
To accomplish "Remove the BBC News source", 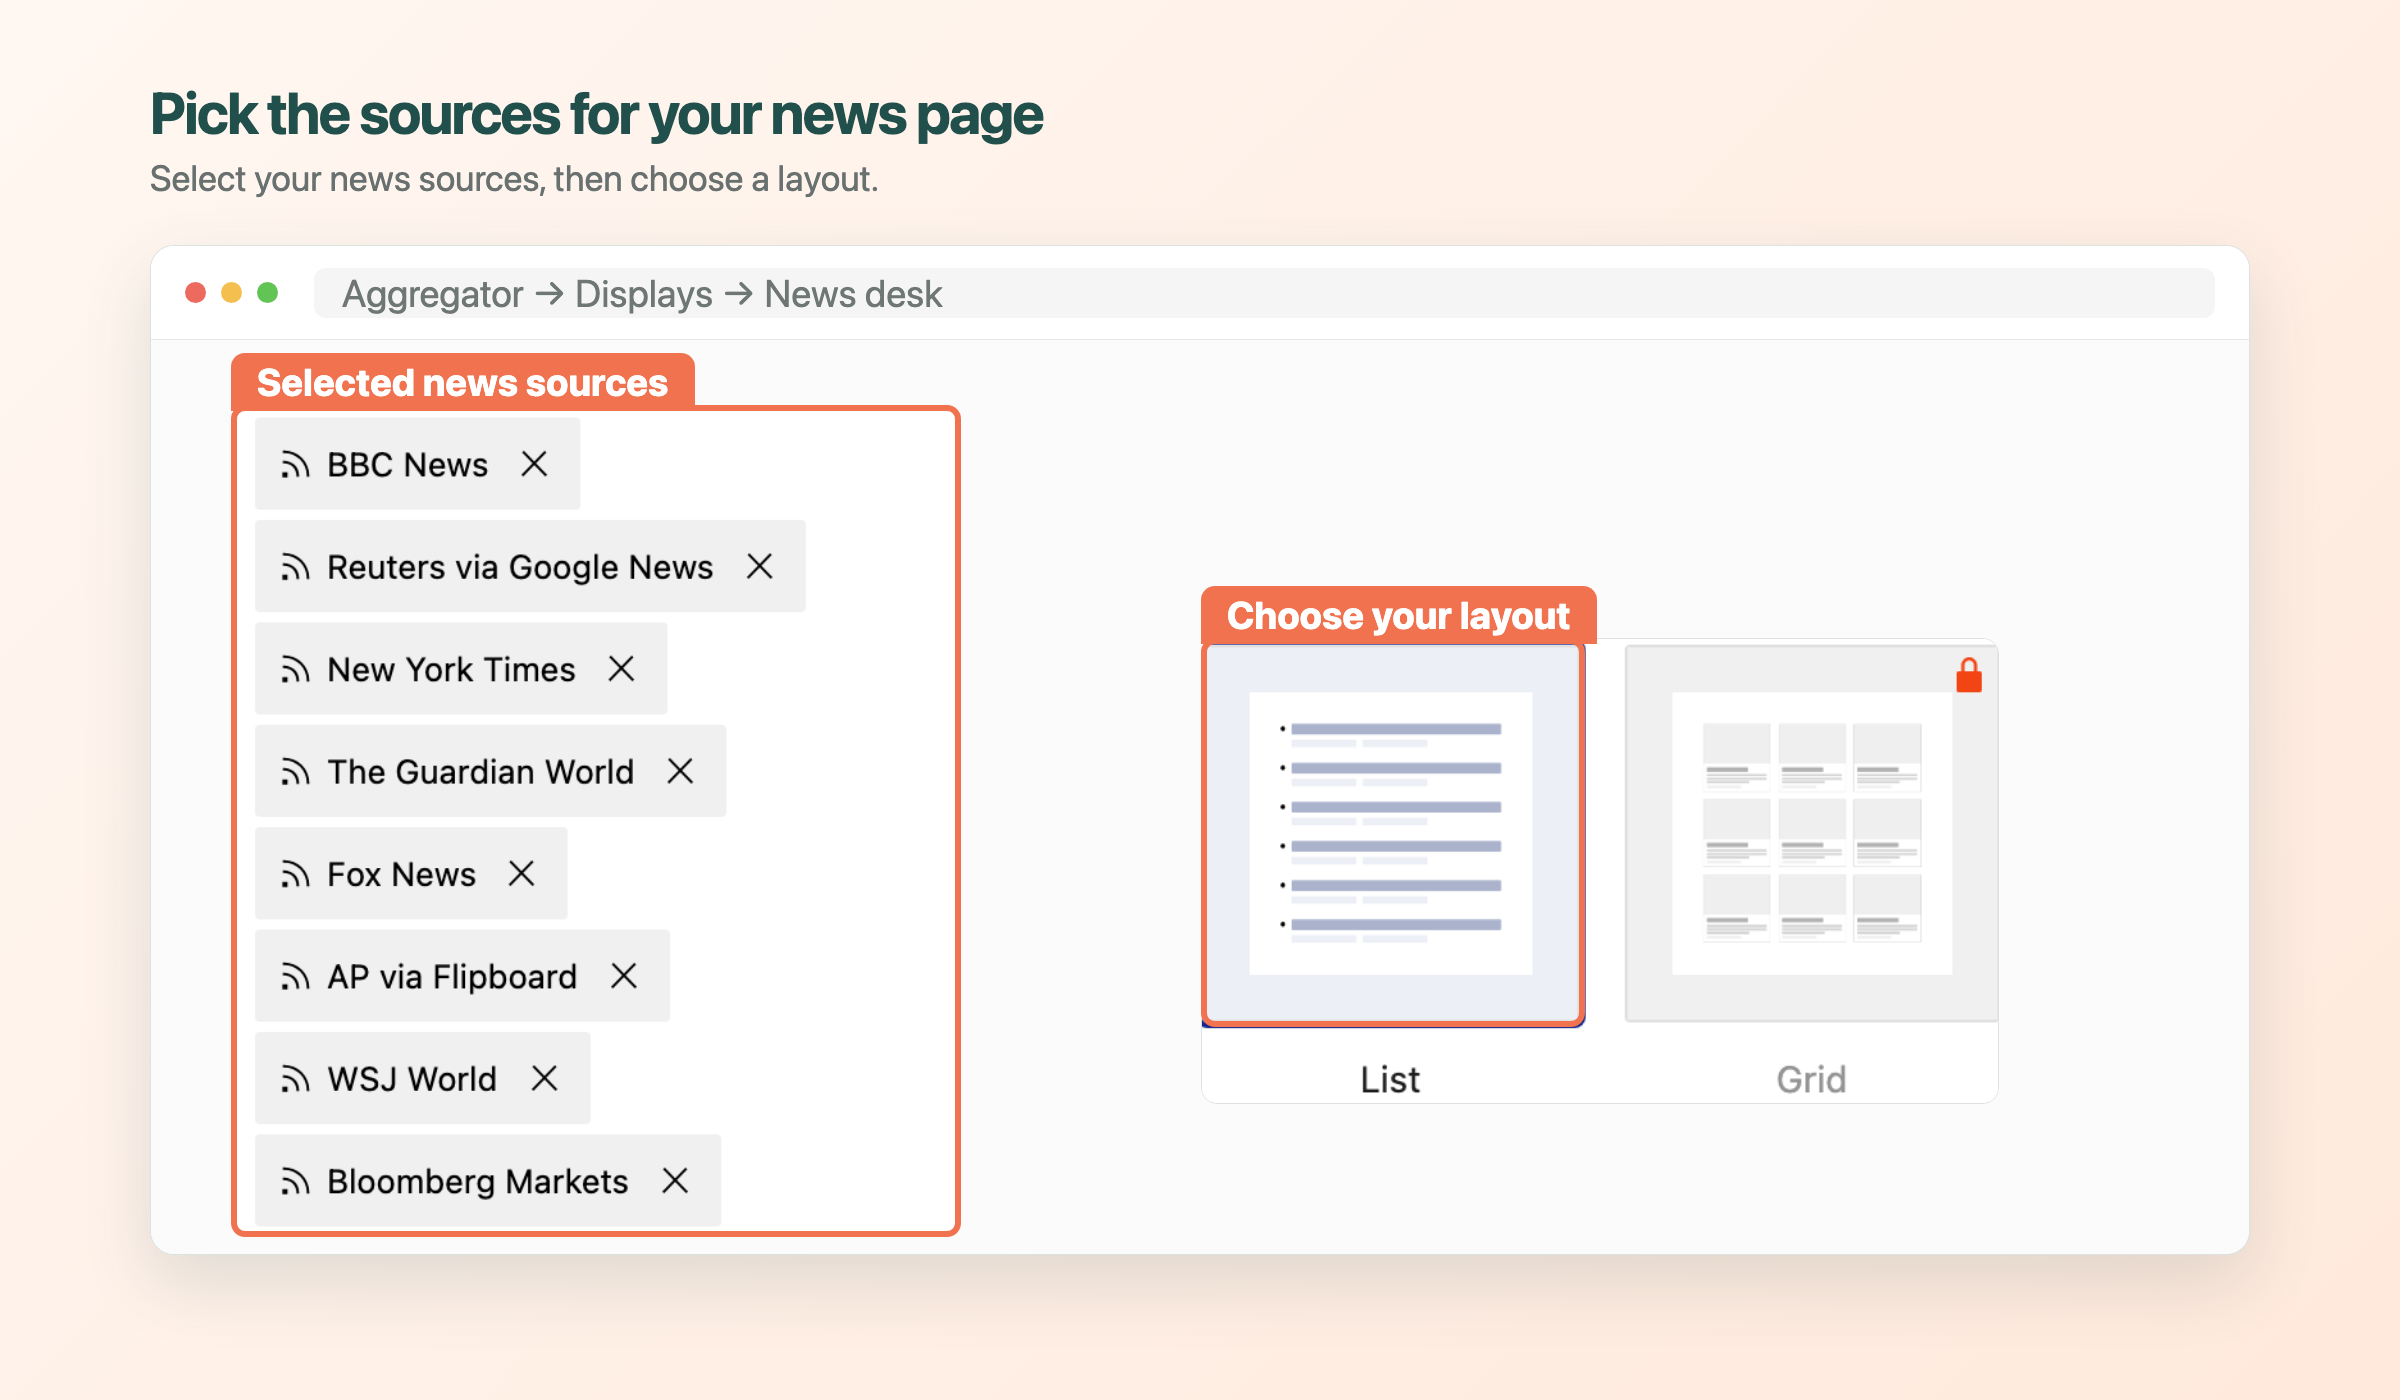I will coord(534,464).
